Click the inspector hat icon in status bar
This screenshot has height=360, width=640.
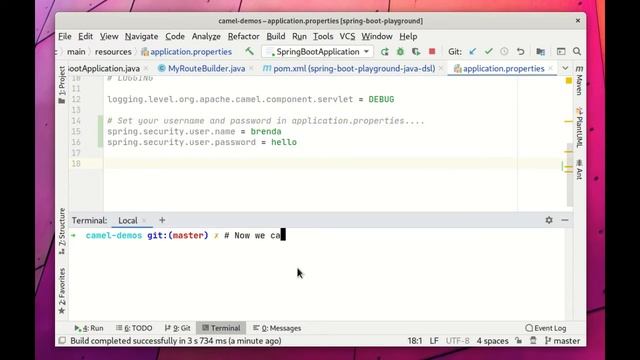pos(533,340)
